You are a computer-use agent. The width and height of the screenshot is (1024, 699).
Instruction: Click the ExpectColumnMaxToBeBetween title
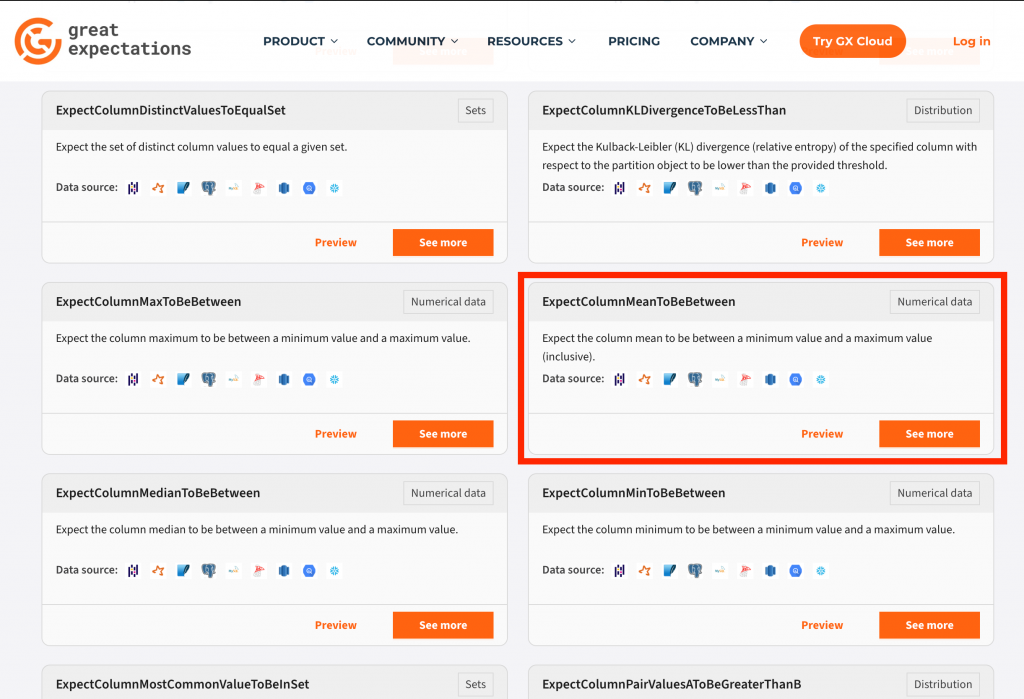[x=148, y=302]
